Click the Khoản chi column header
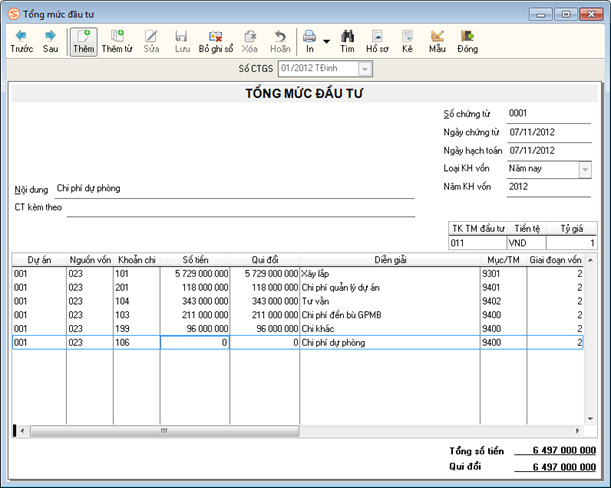 137,260
